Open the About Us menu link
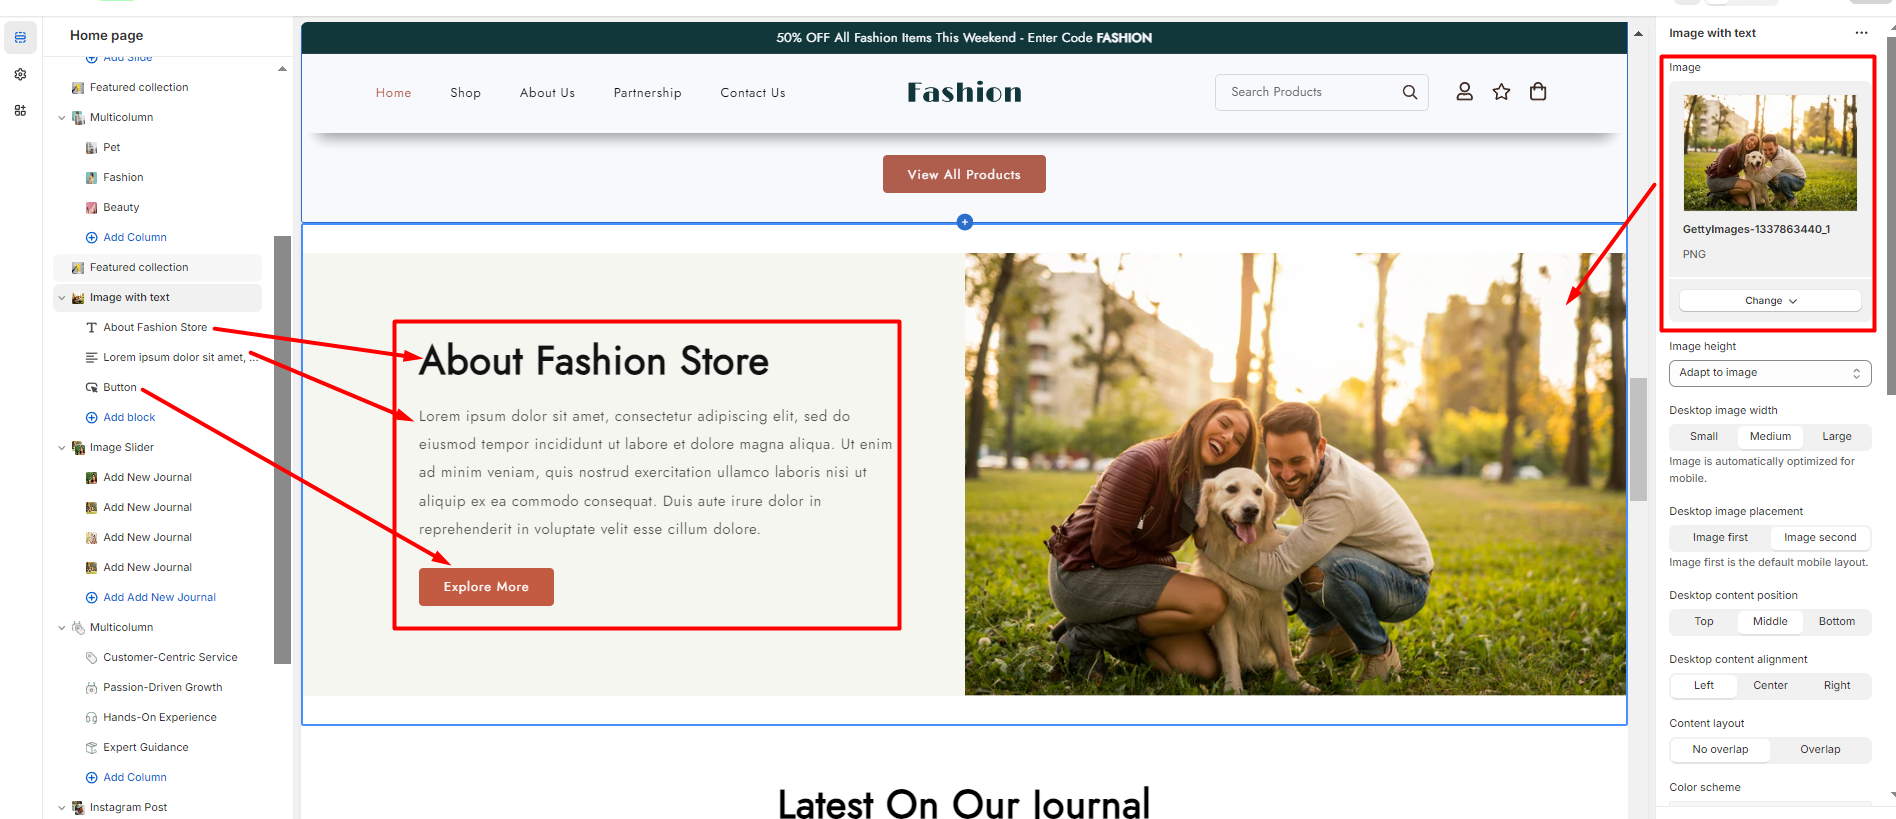The height and width of the screenshot is (819, 1896). [x=547, y=93]
